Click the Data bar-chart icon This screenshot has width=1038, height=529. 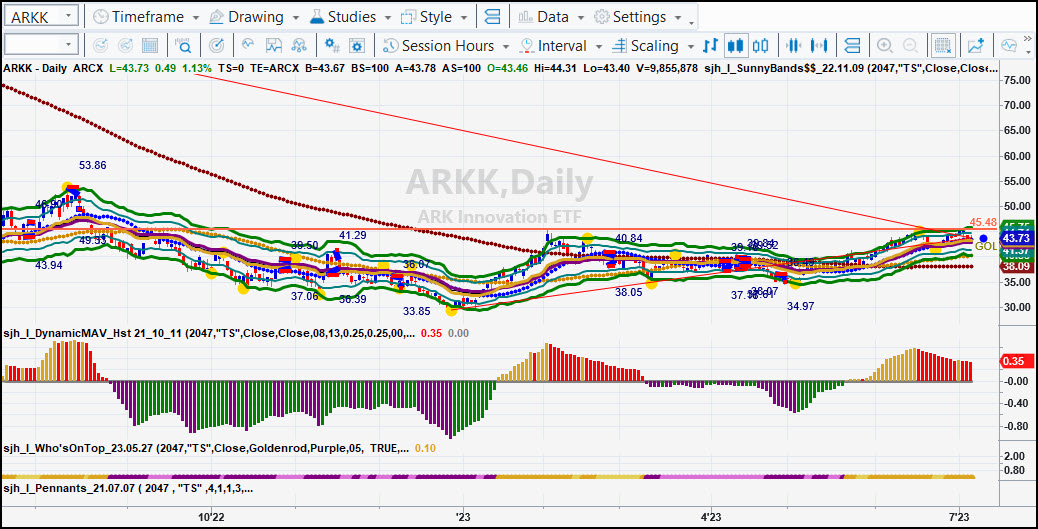(x=526, y=17)
